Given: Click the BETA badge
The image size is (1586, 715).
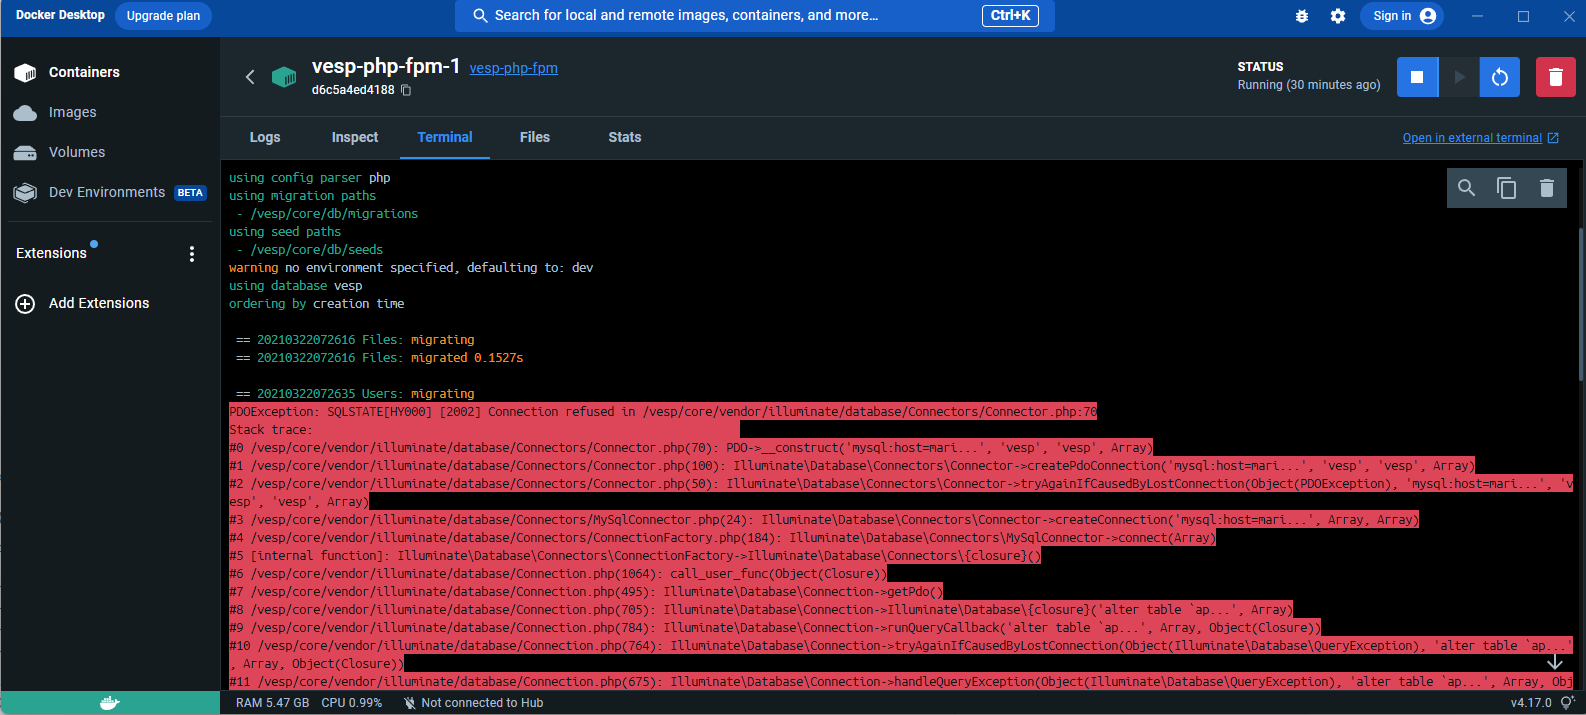Looking at the screenshot, I should (190, 193).
